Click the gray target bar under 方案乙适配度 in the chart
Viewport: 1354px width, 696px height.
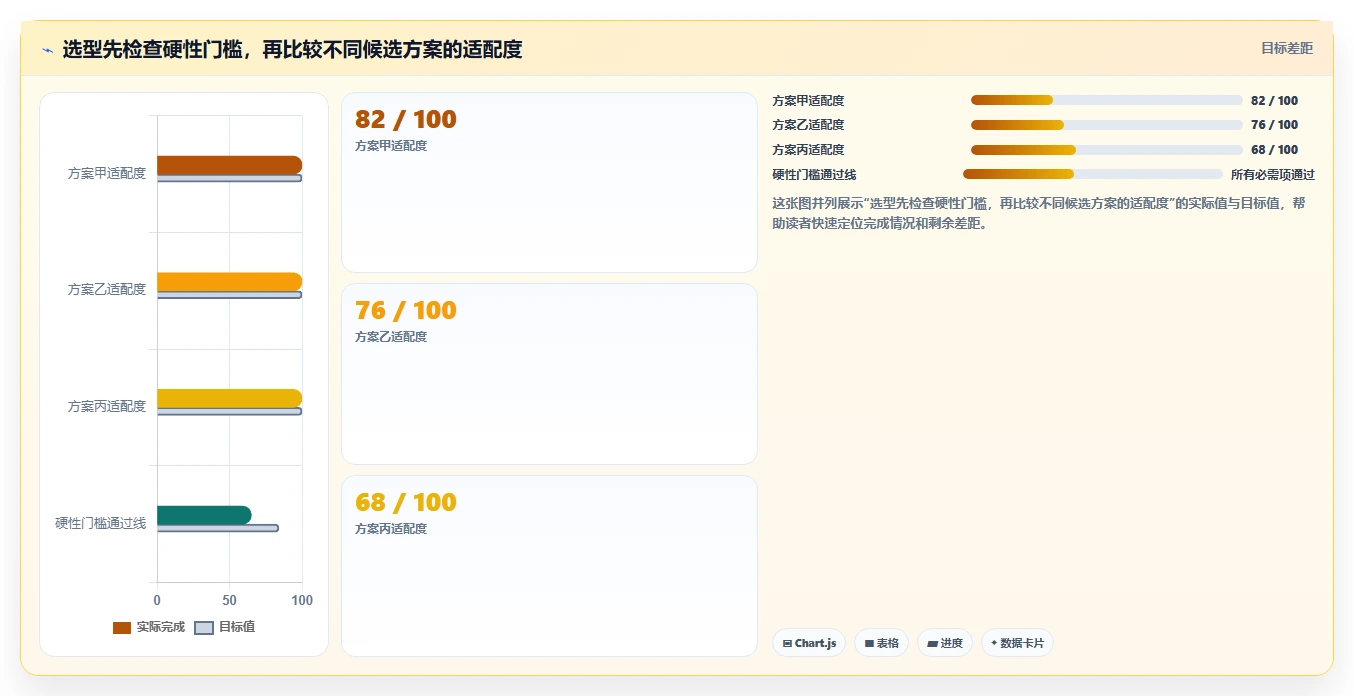tap(229, 295)
